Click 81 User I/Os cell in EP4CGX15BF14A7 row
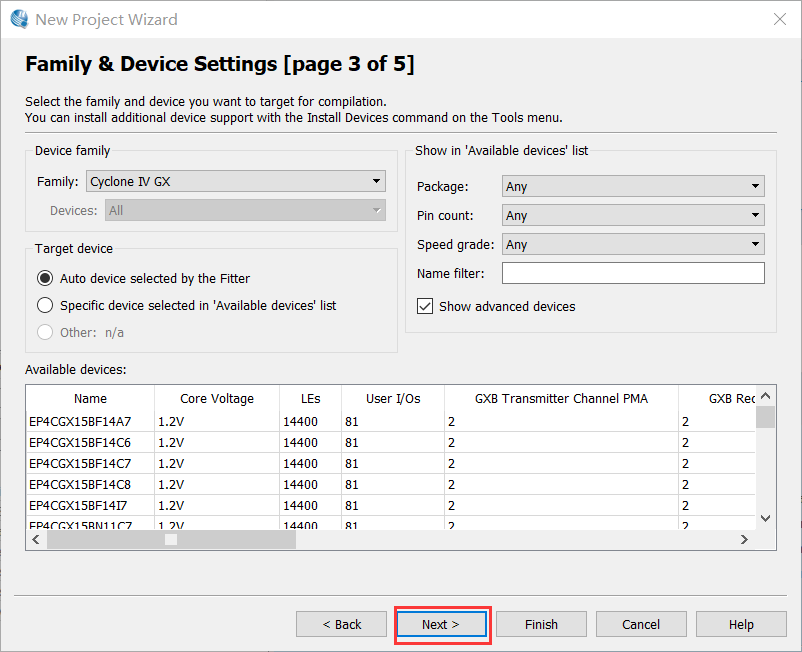The height and width of the screenshot is (652, 802). (x=393, y=422)
